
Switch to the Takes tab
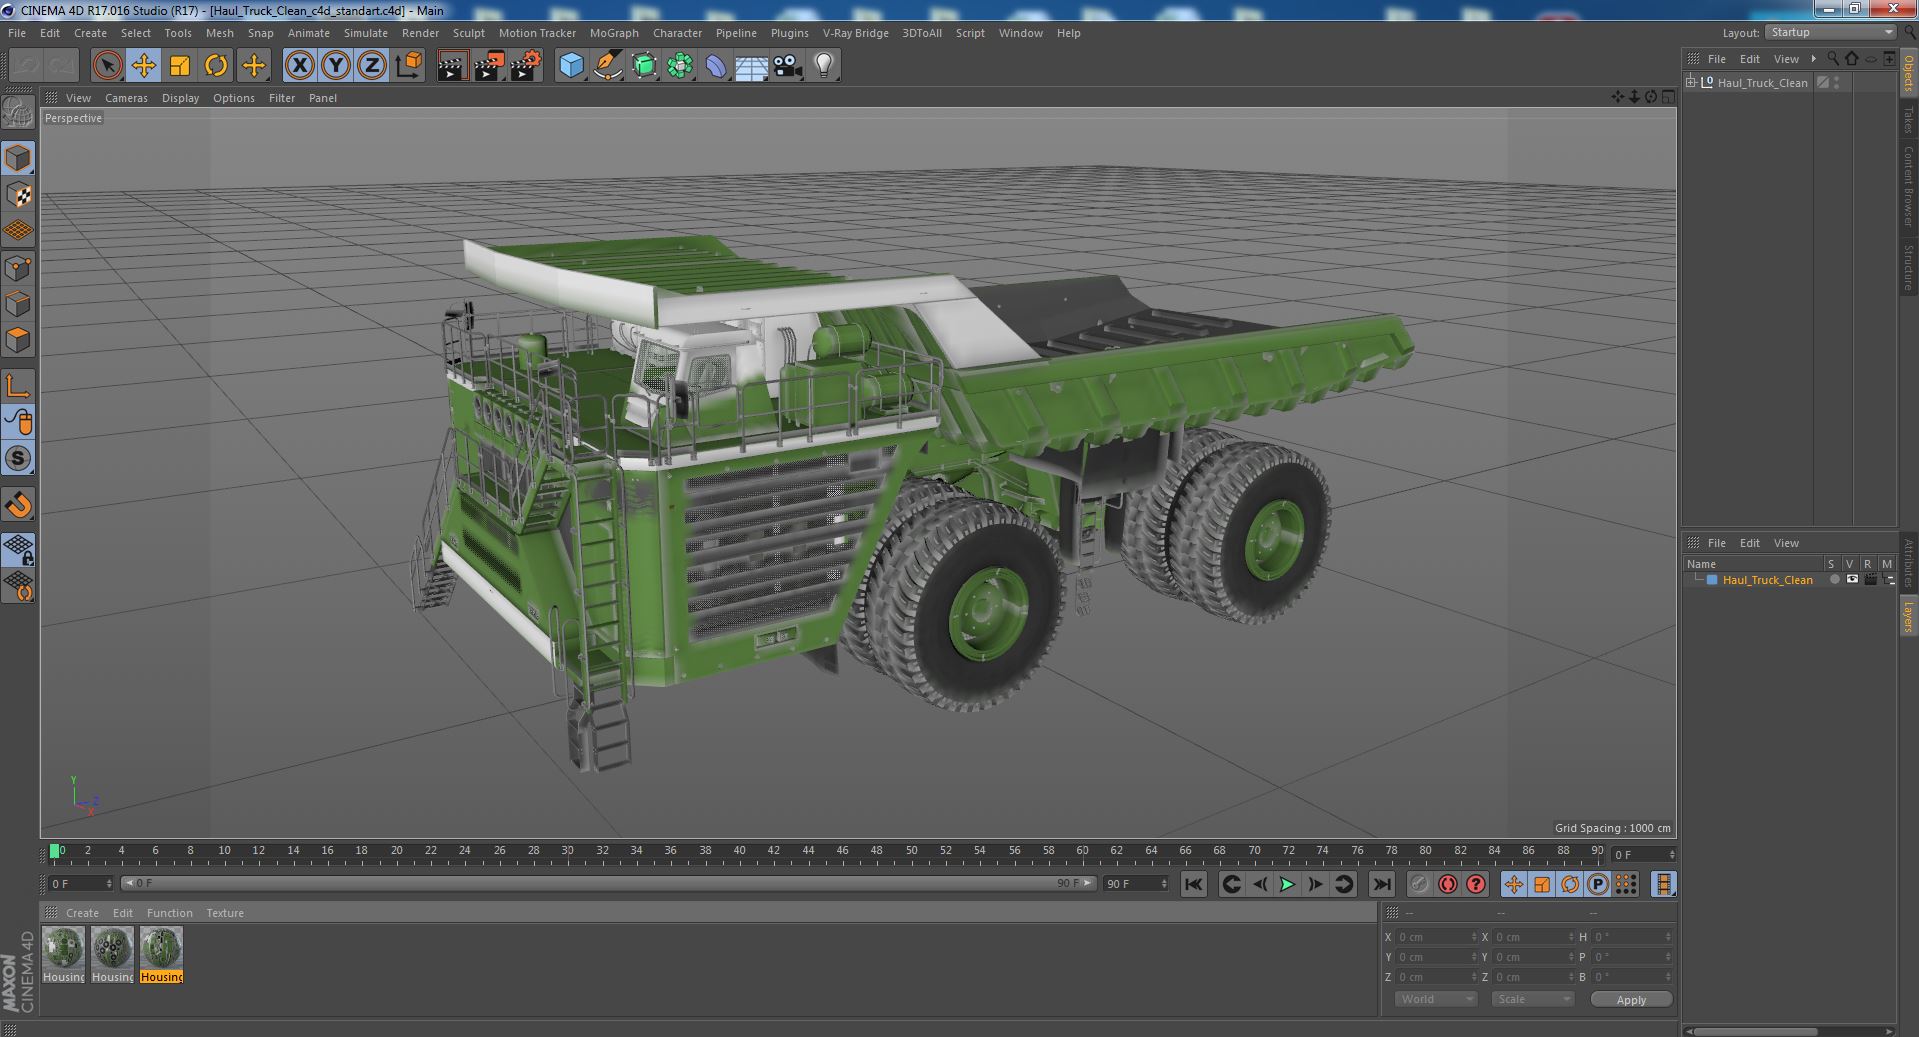1908,120
